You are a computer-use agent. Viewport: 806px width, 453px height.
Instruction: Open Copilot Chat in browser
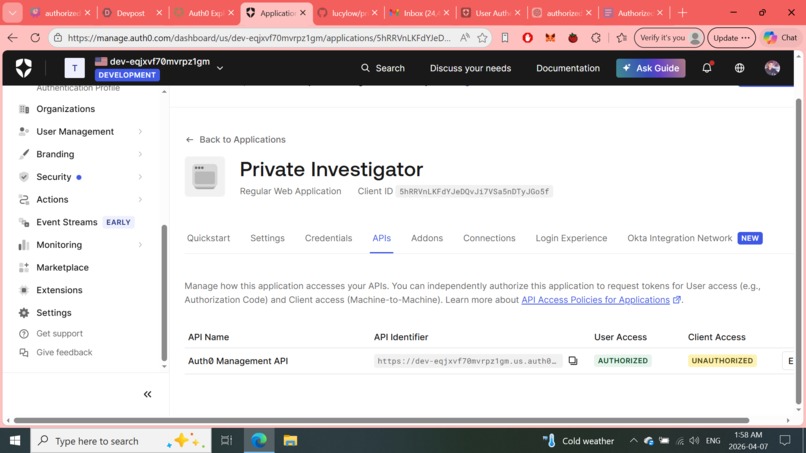tap(780, 38)
